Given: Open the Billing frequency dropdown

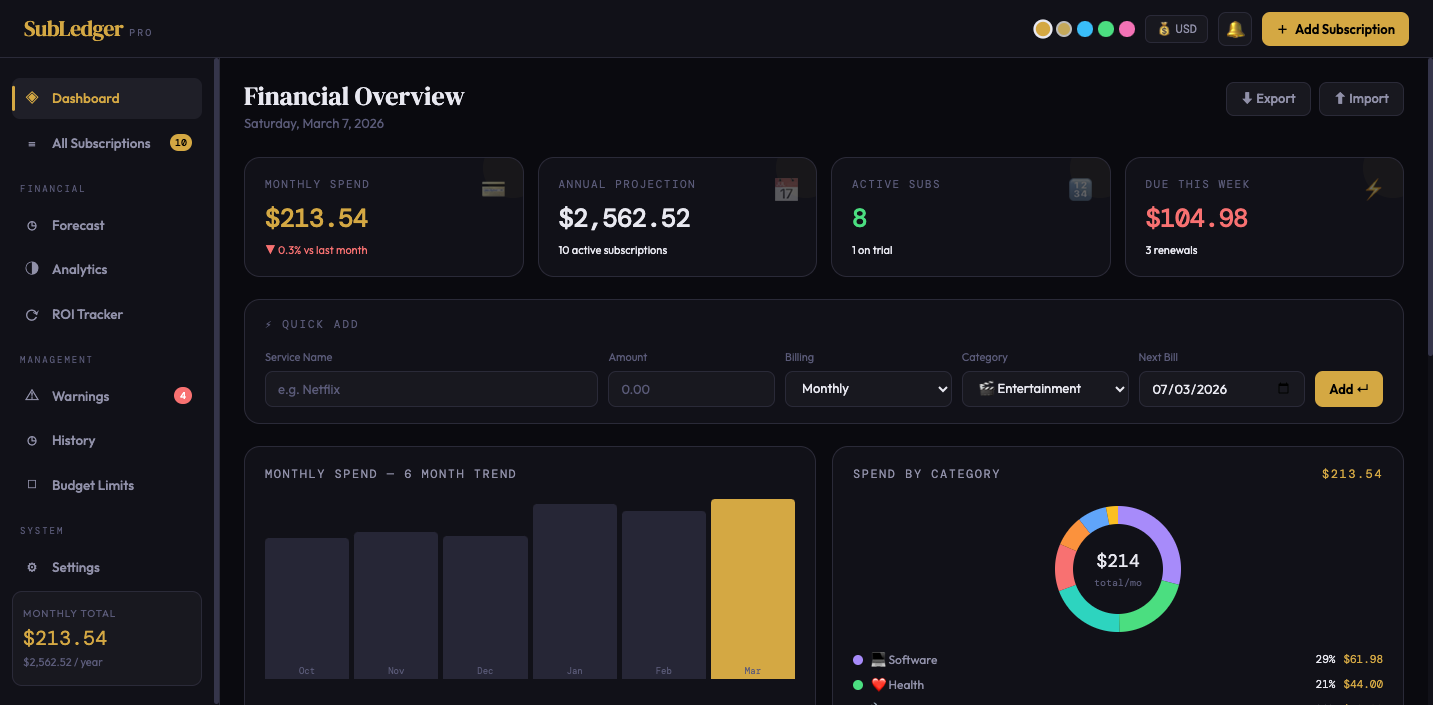Looking at the screenshot, I should click(868, 389).
